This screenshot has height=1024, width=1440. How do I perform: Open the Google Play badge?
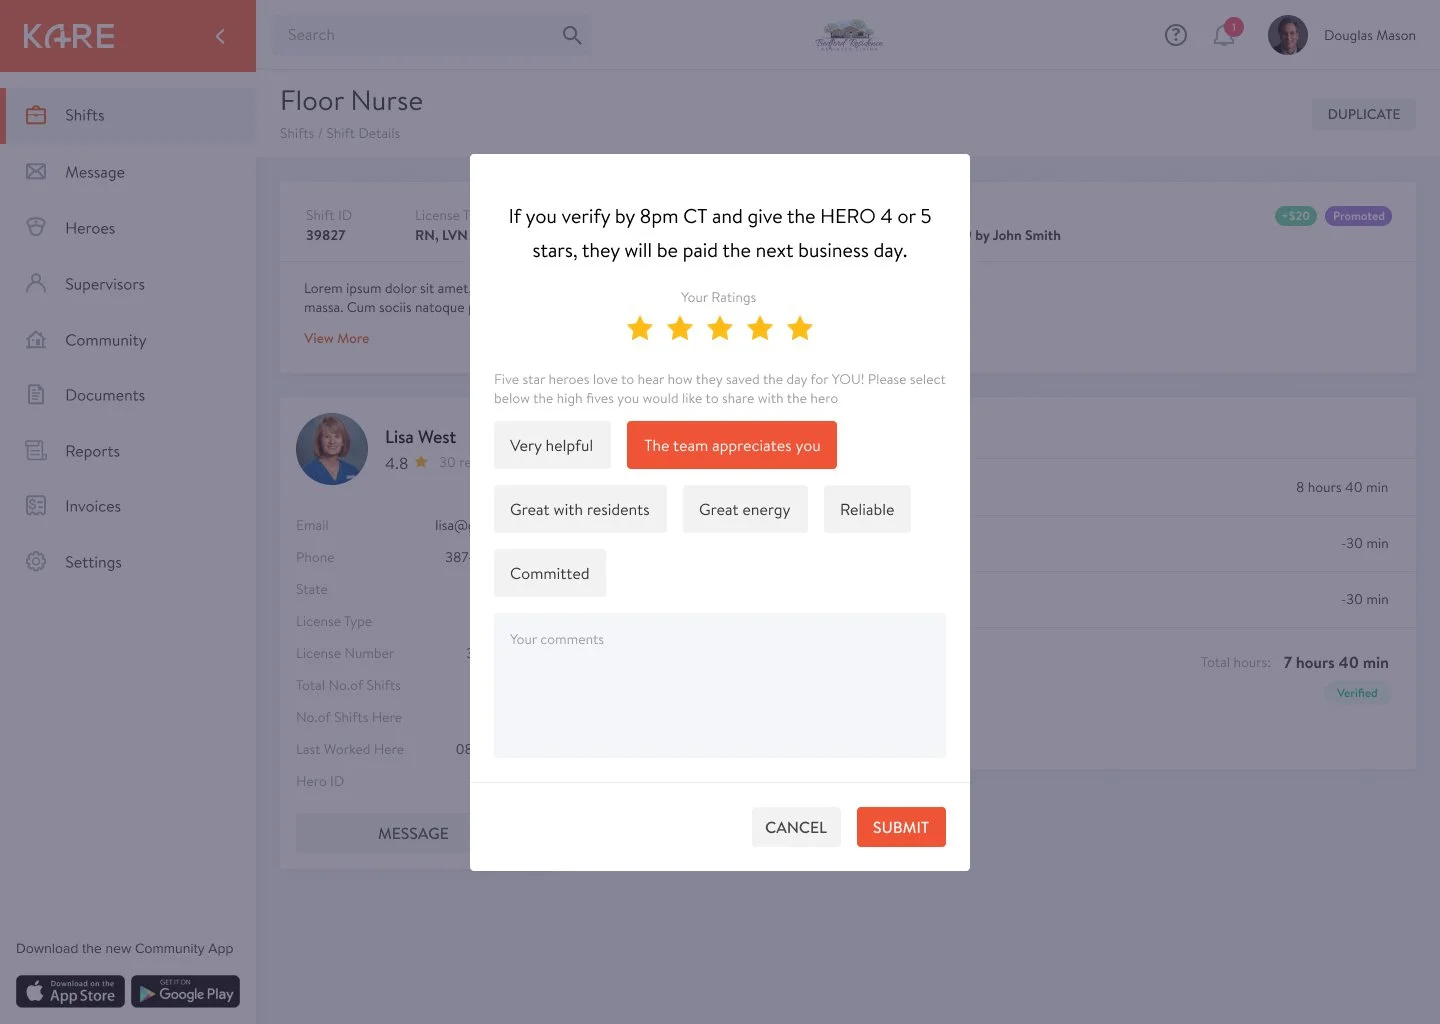[185, 991]
